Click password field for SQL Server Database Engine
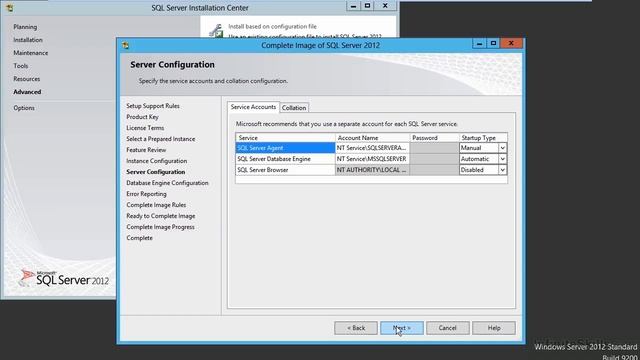The image size is (640, 360). pyautogui.click(x=434, y=159)
